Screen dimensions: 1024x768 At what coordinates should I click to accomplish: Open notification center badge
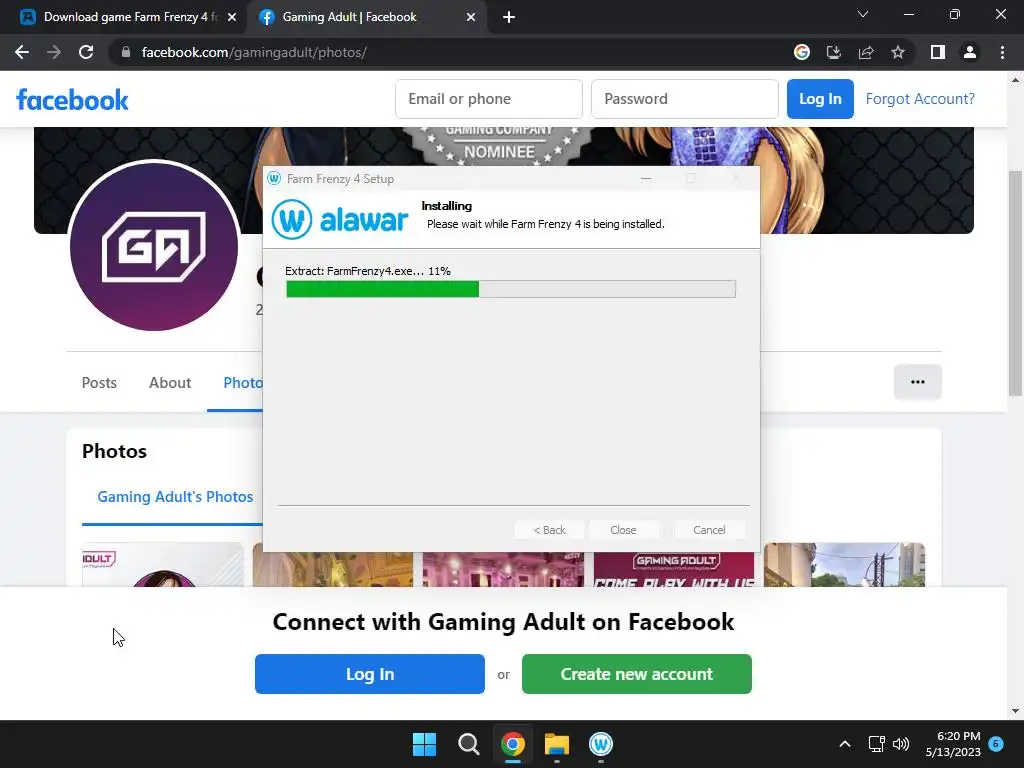(996, 744)
